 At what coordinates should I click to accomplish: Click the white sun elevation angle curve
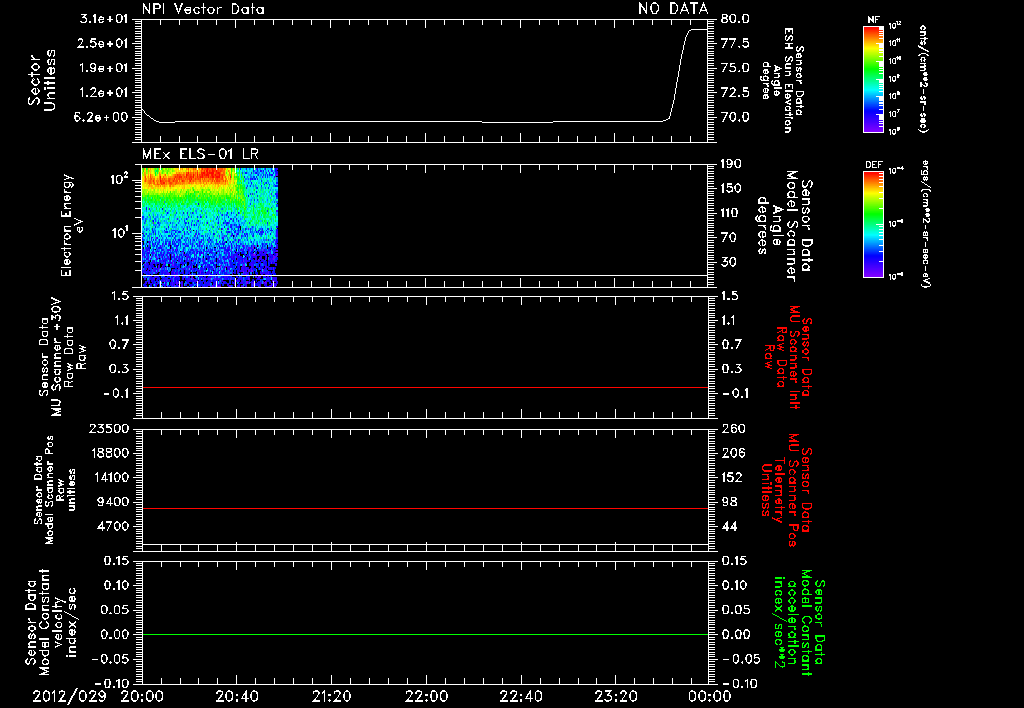pyautogui.click(x=424, y=121)
